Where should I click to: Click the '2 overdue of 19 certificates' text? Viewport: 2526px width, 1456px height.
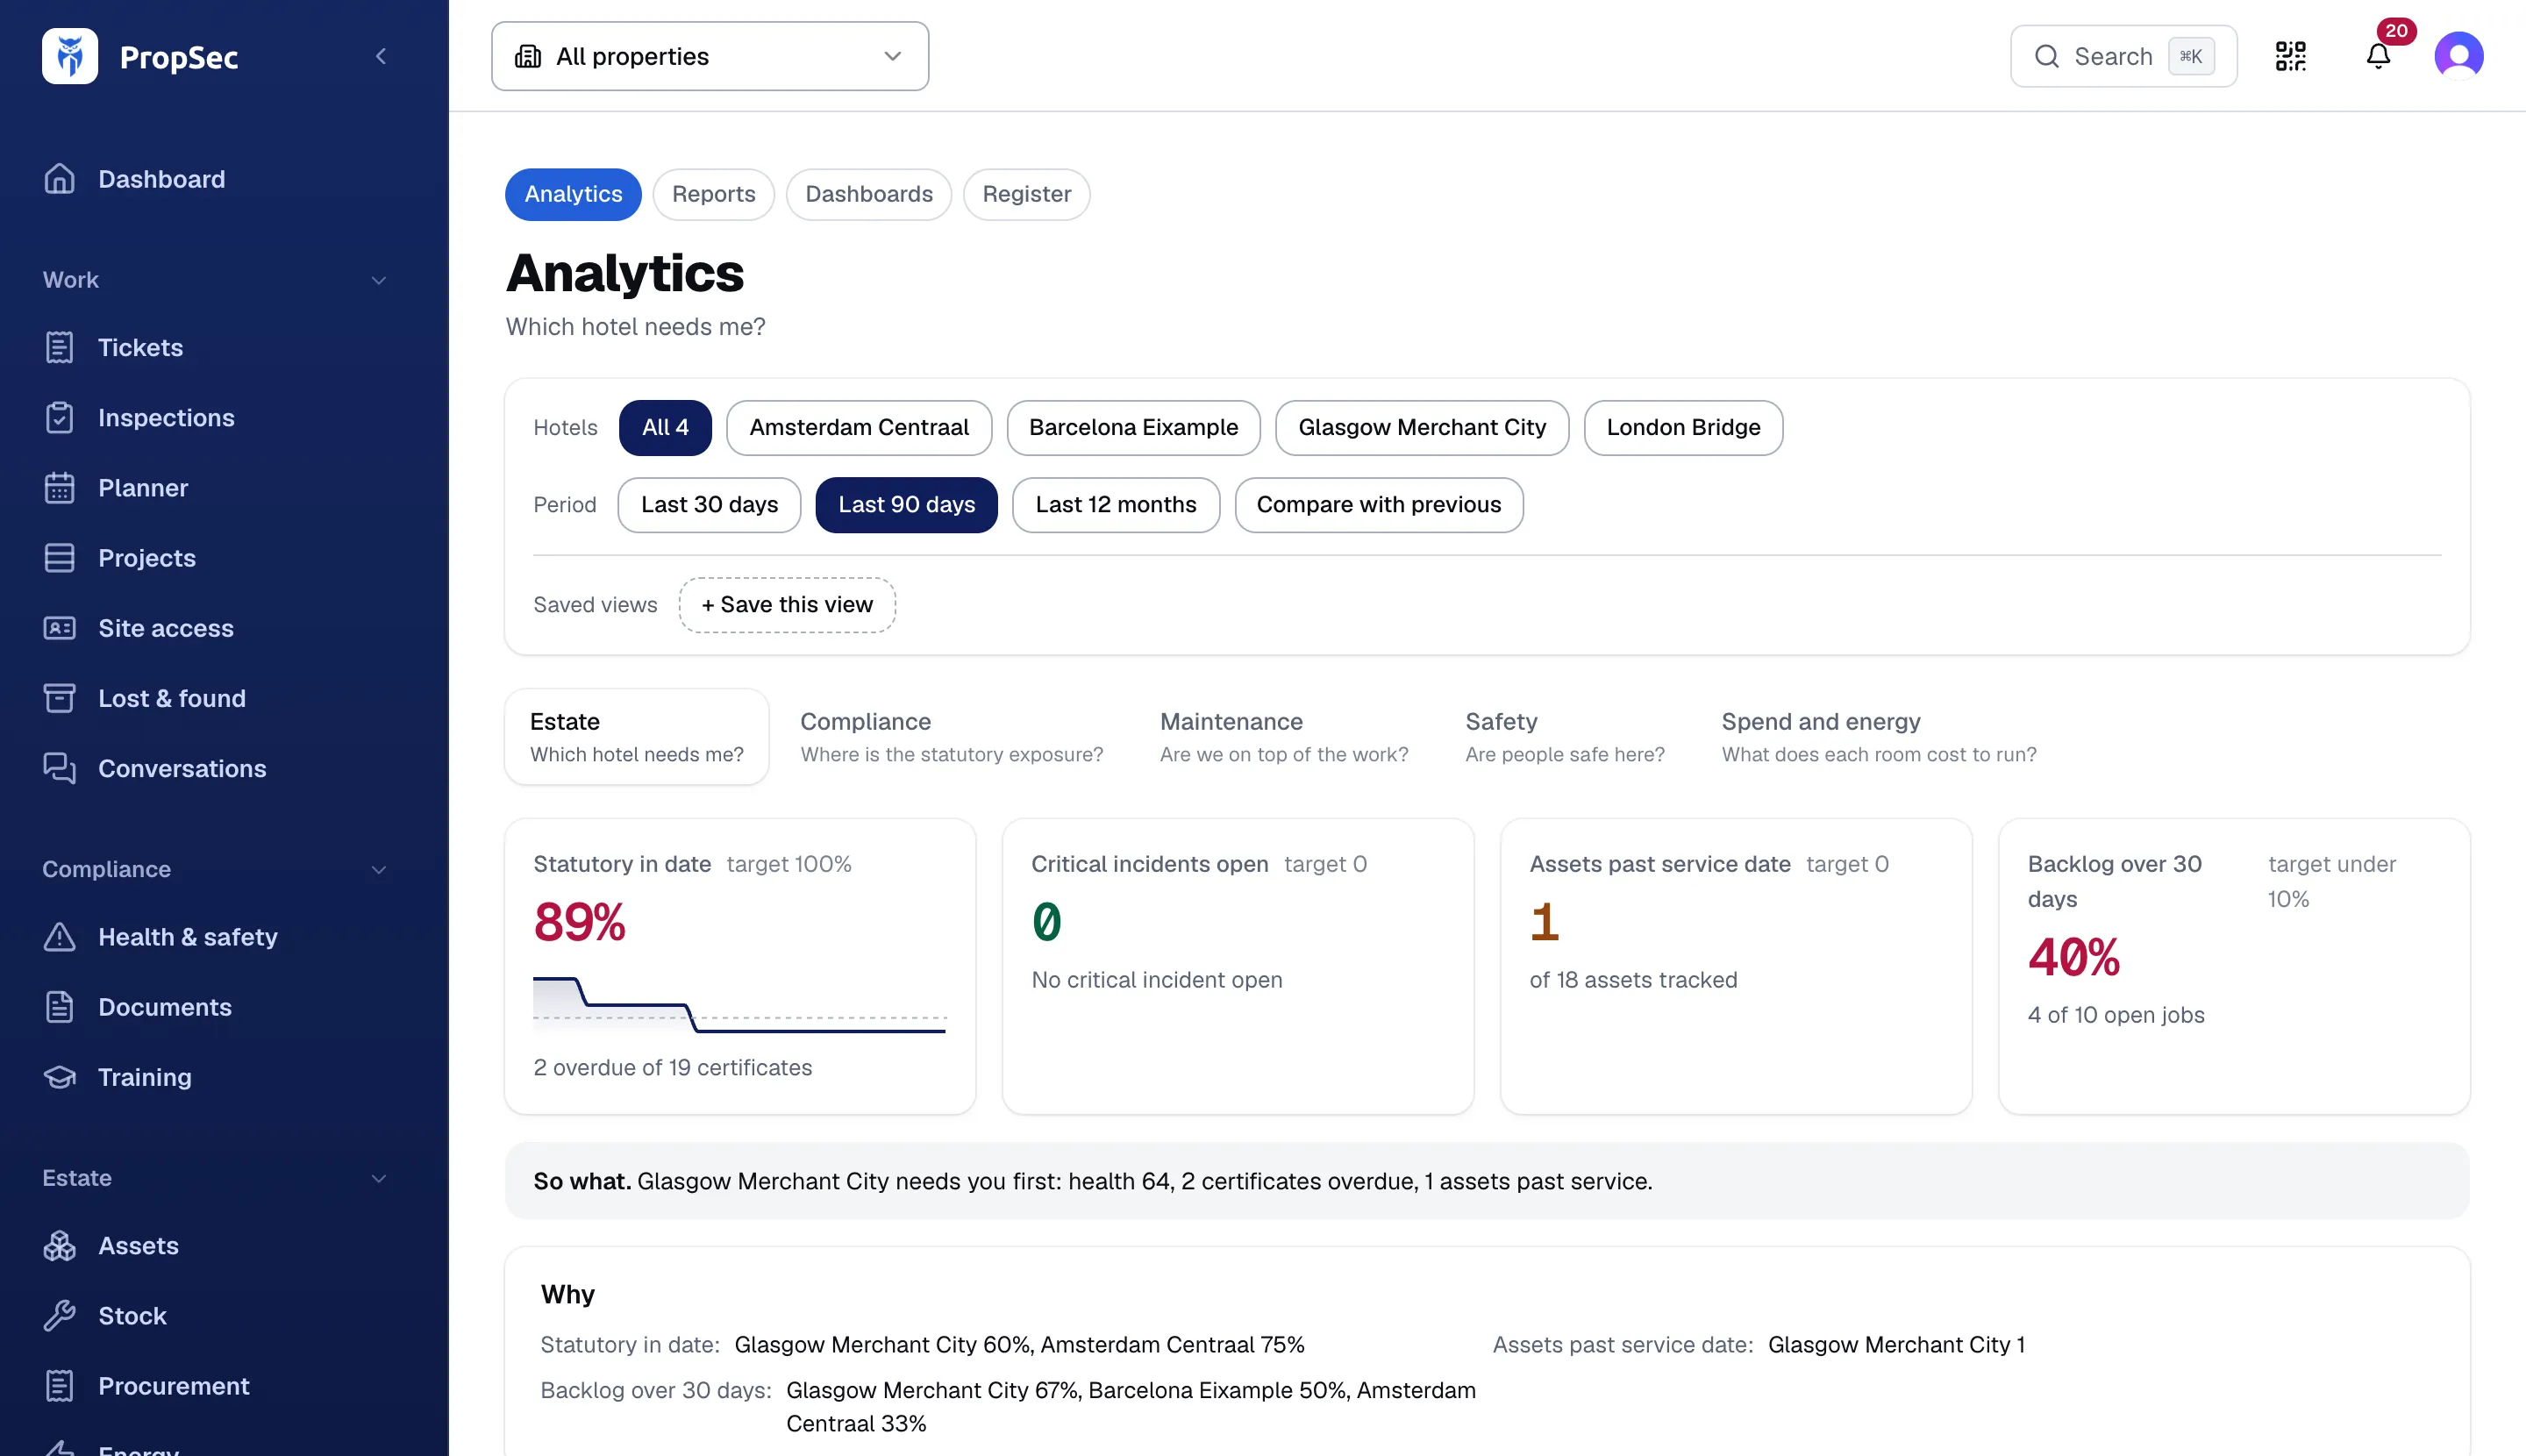(673, 1067)
